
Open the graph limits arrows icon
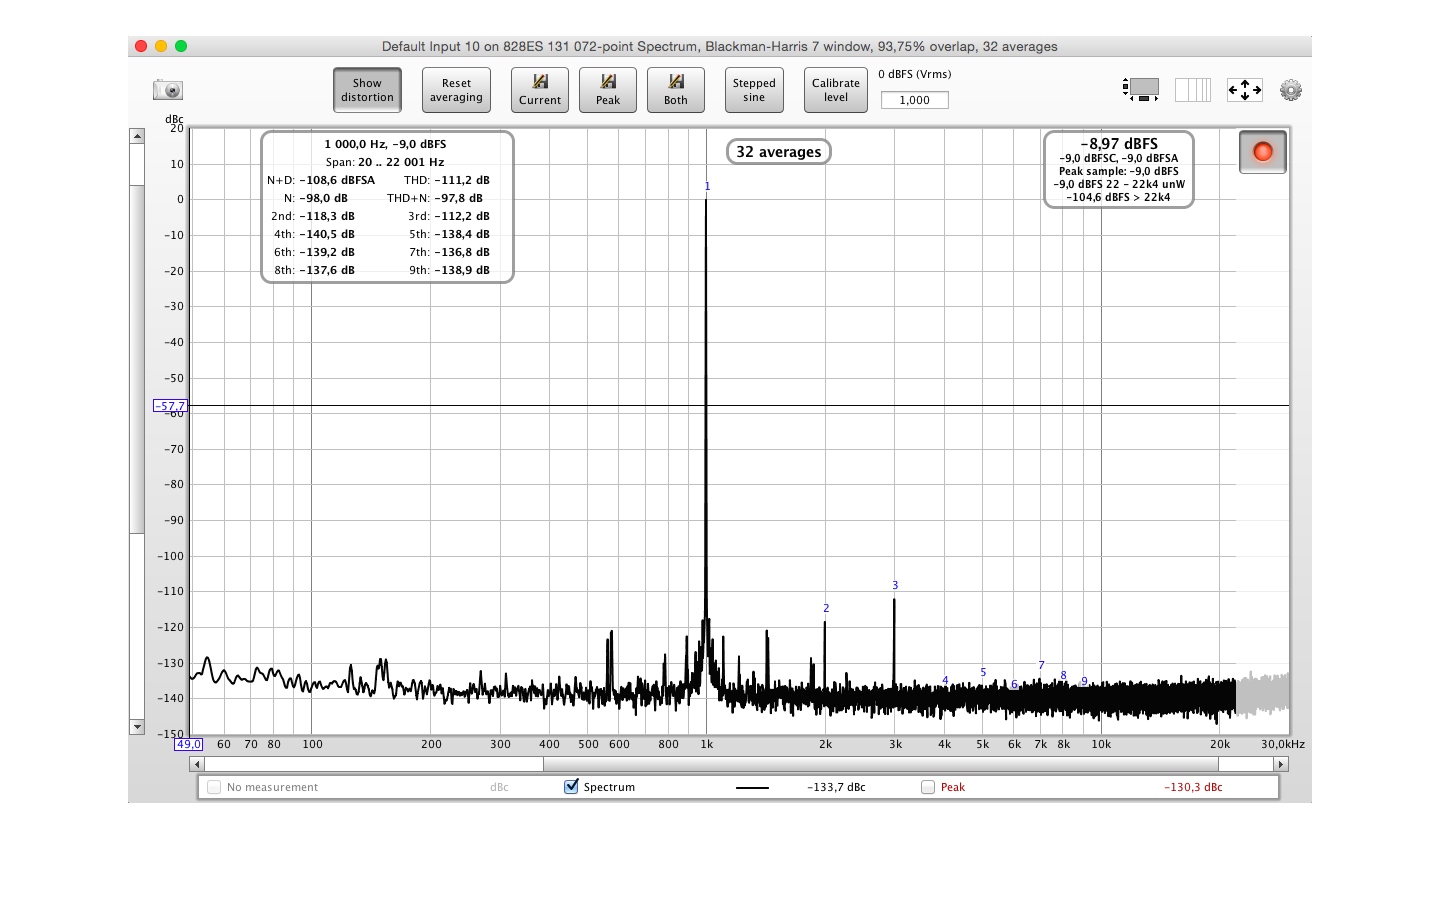1245,90
